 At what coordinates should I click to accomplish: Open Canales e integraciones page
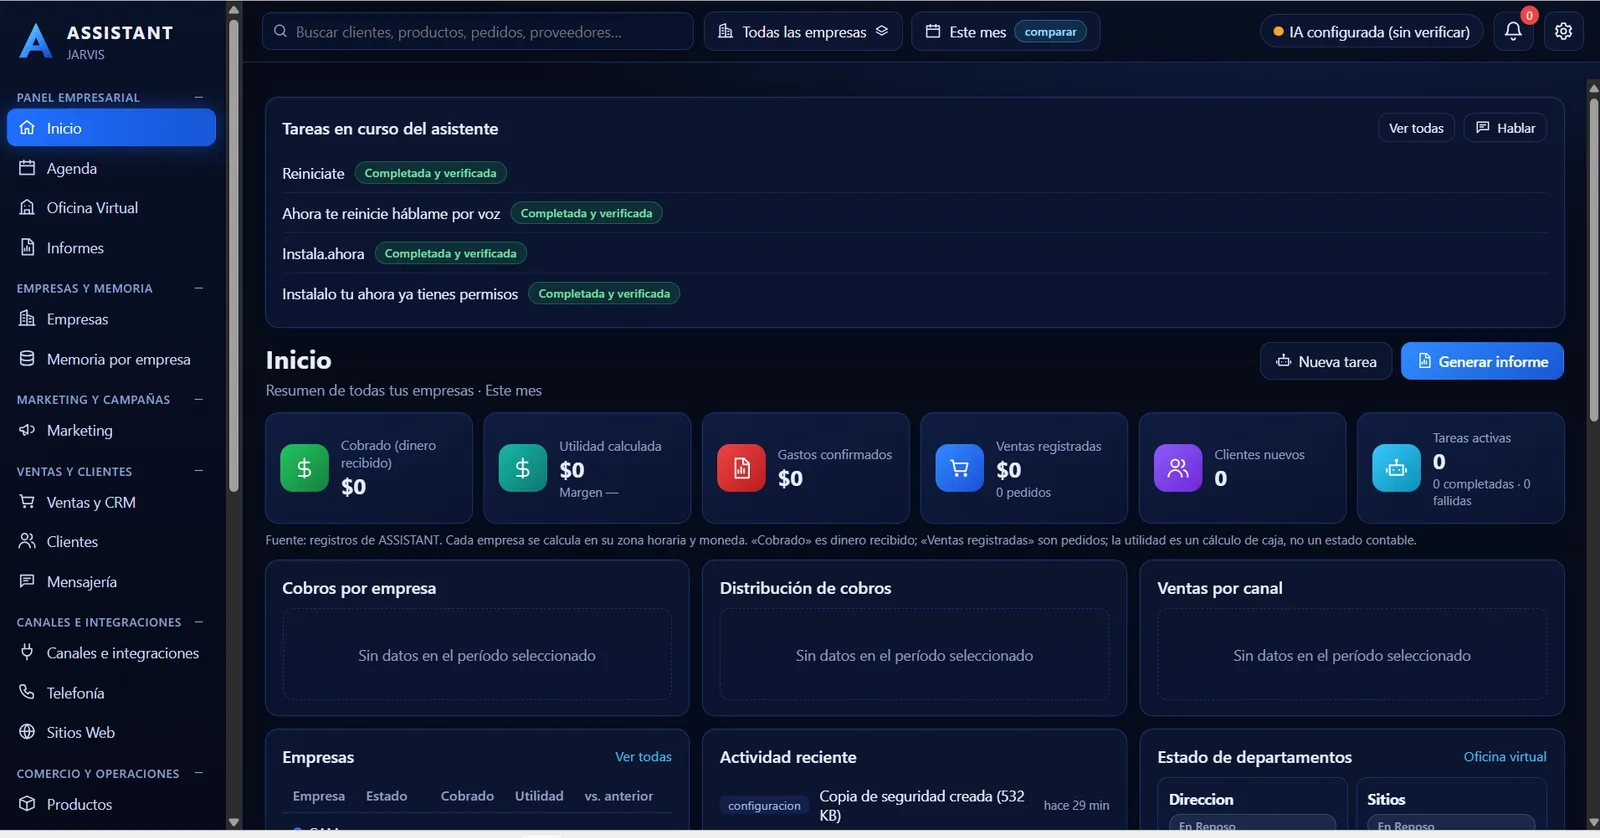point(111,653)
